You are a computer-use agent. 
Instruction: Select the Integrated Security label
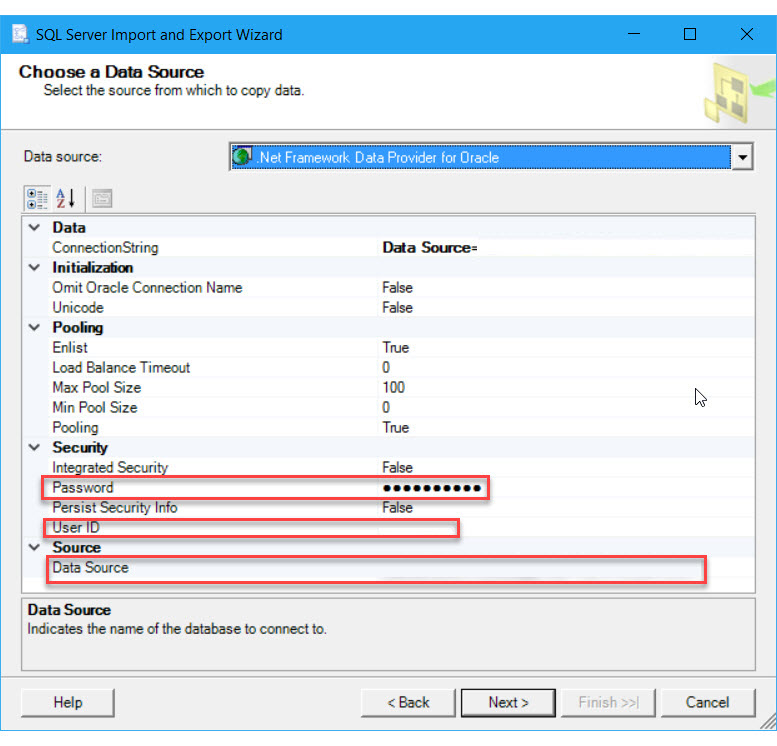[x=110, y=467]
